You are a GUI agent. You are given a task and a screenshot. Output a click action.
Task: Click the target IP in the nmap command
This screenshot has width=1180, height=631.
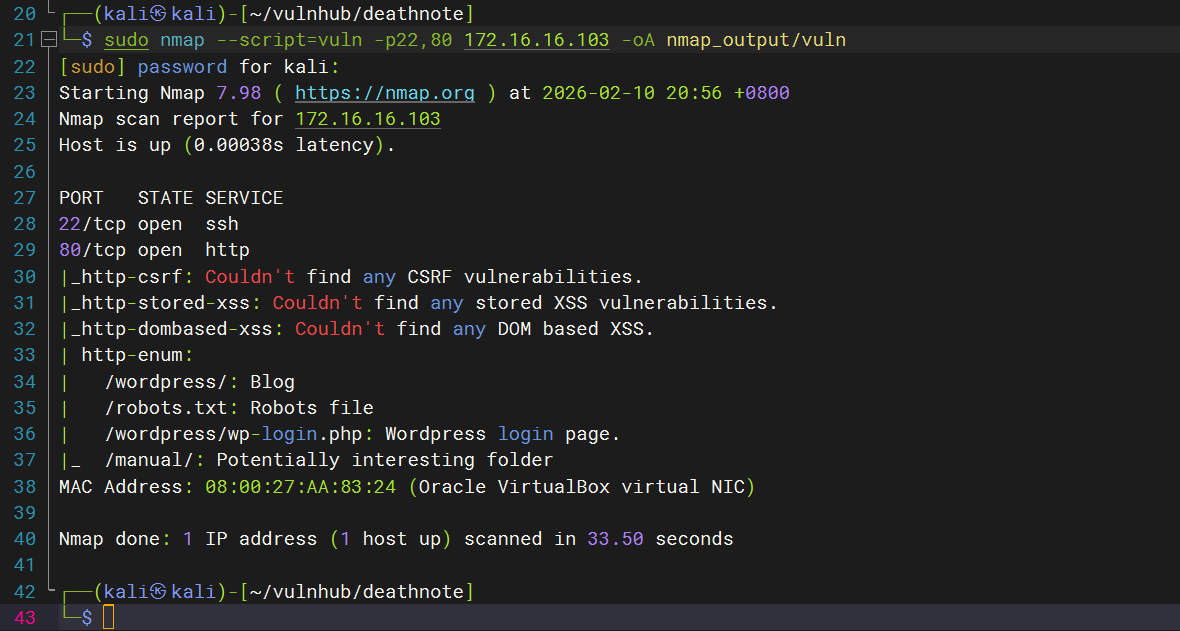click(536, 41)
